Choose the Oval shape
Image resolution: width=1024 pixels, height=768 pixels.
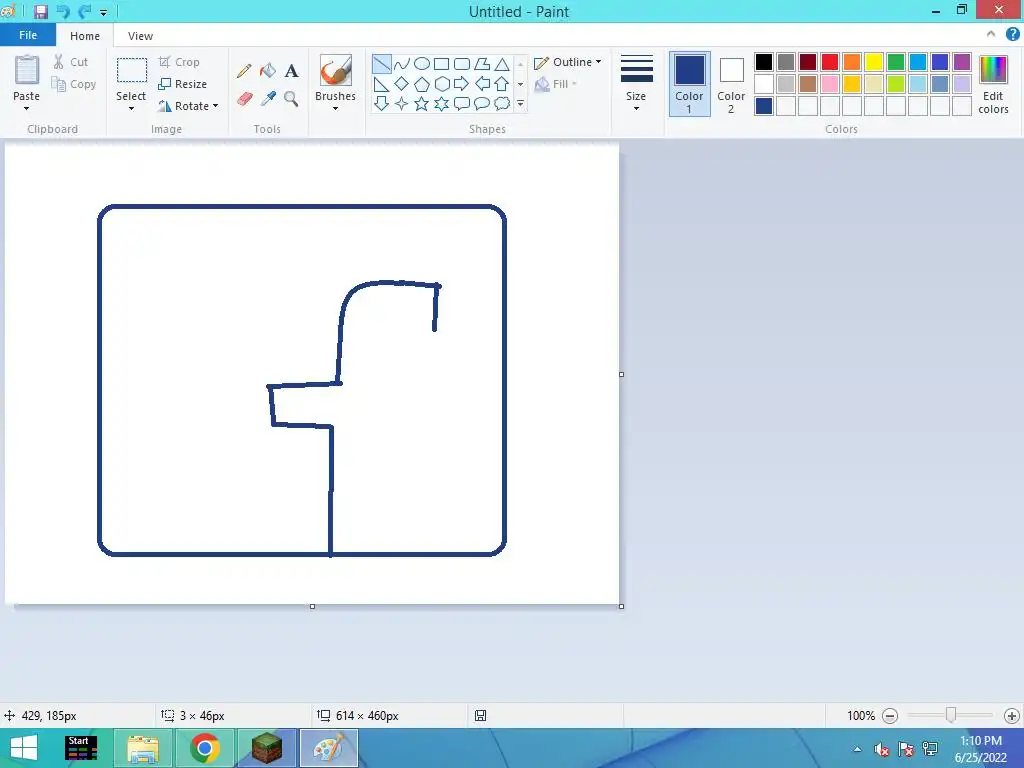[422, 64]
